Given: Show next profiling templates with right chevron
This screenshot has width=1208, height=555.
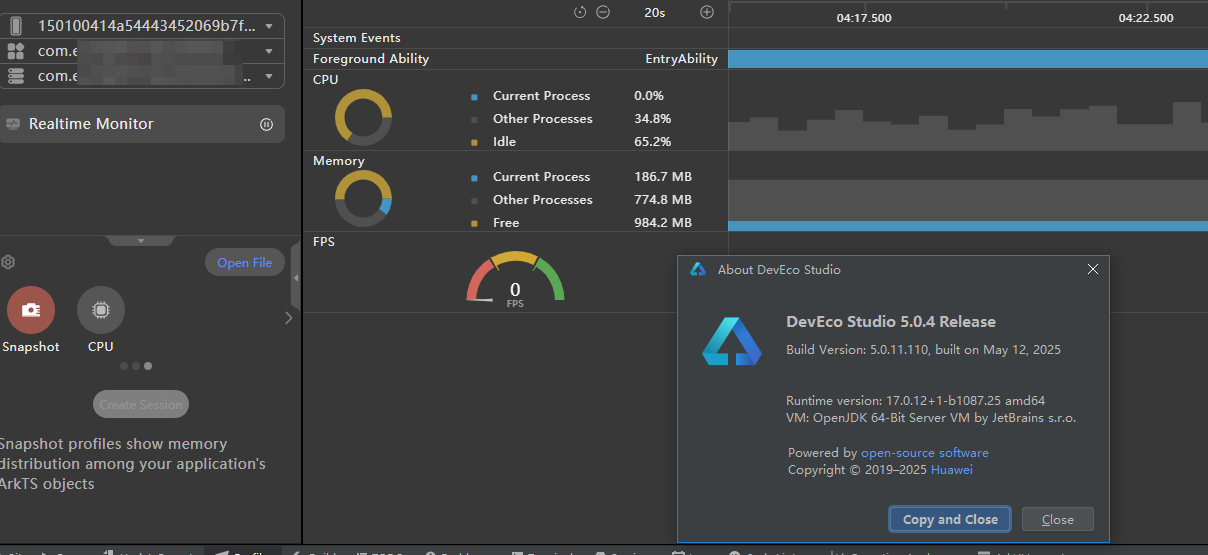Looking at the screenshot, I should click(288, 318).
